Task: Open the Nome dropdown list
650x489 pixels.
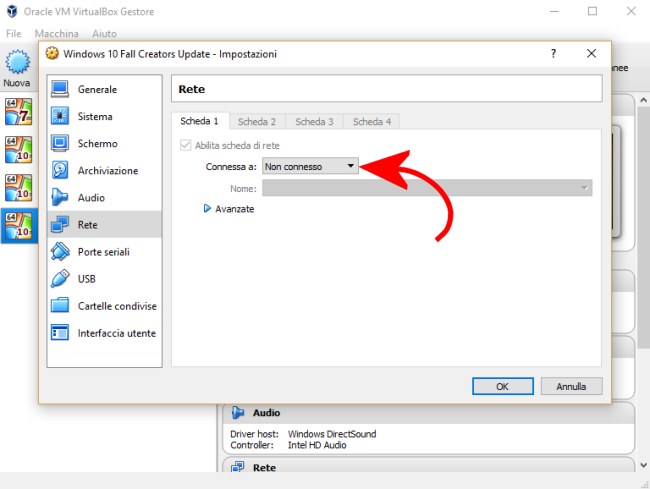Action: coord(427,188)
